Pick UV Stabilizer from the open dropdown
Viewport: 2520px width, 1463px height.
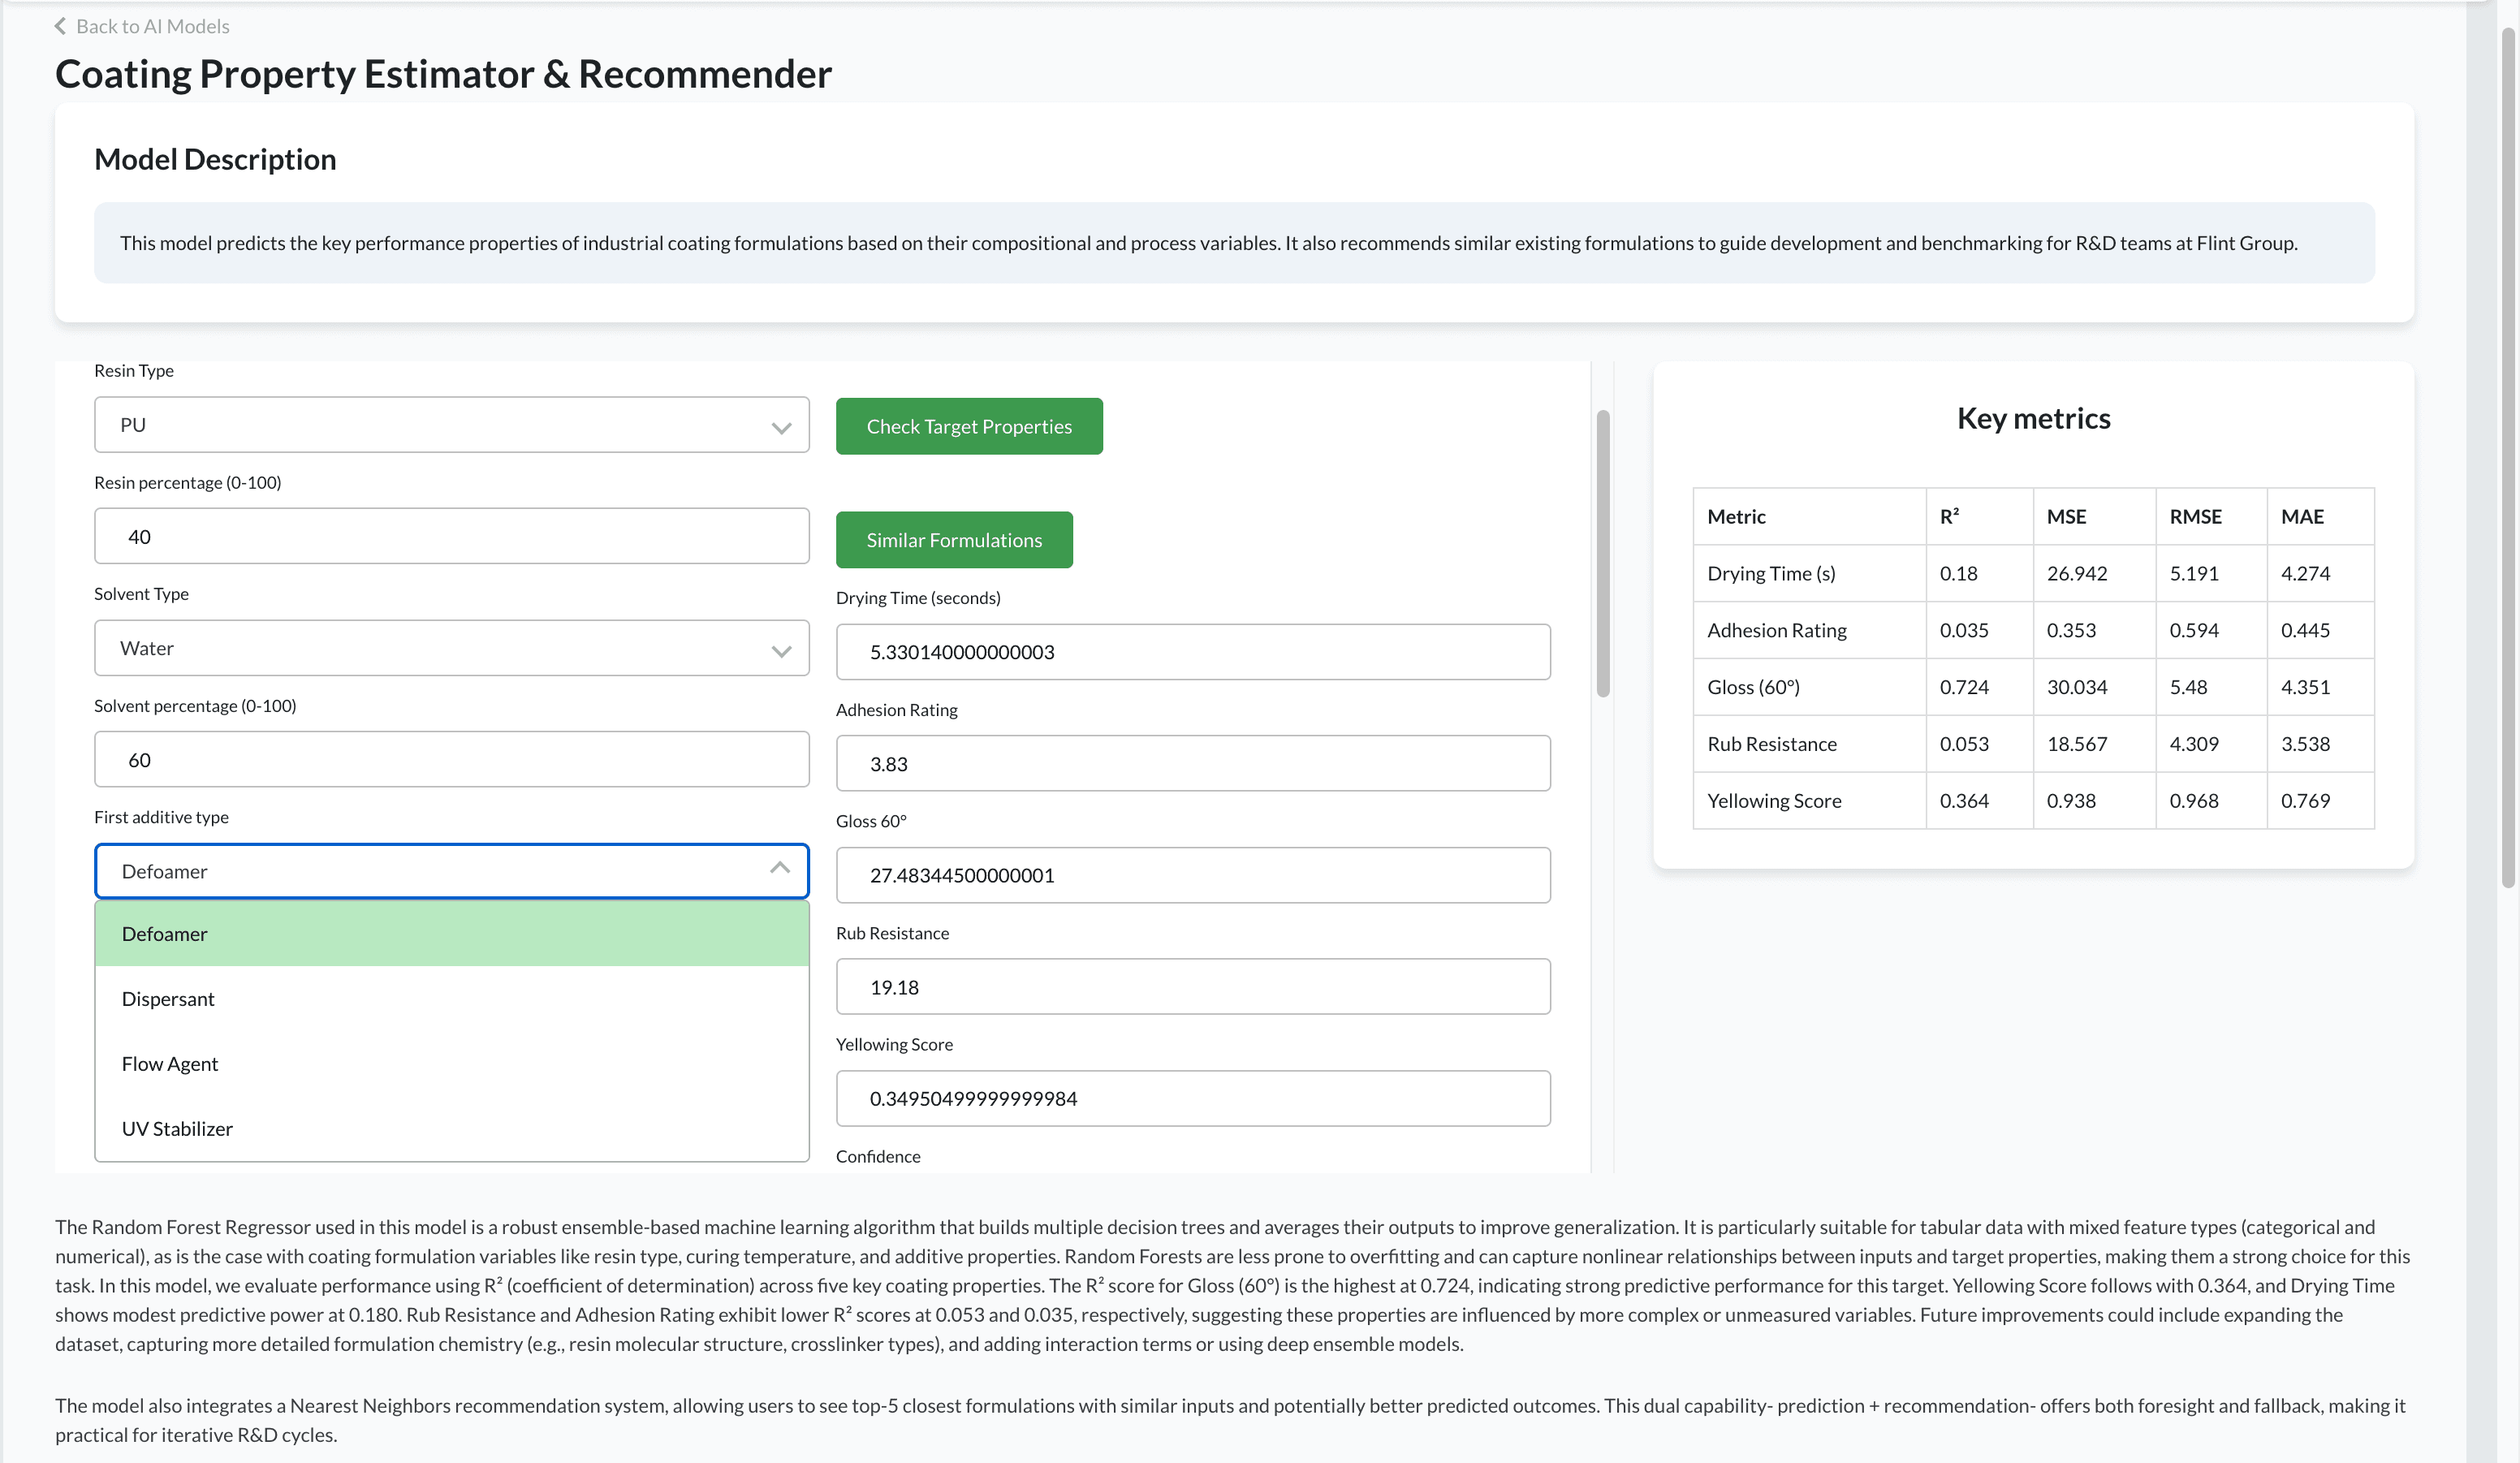pos(176,1128)
